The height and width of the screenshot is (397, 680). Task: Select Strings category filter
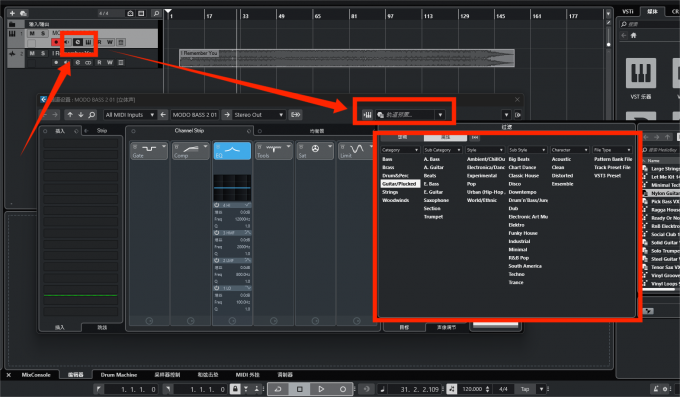click(390, 192)
